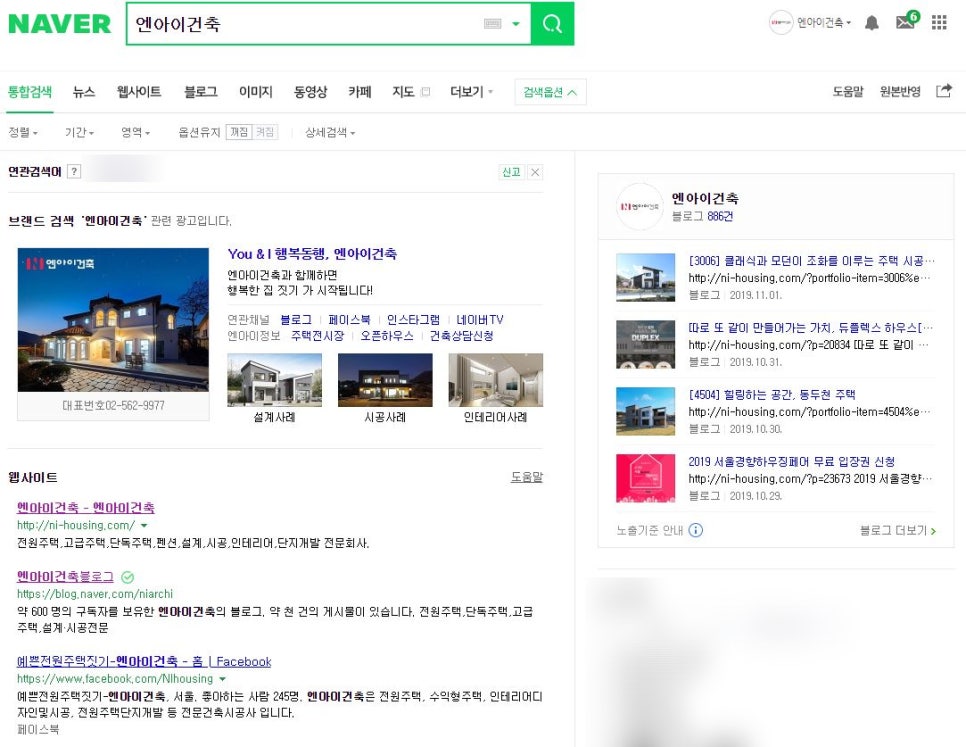Screen dimensions: 966x747
Task: Open the 인스타그램 channel link in the ad
Action: [x=413, y=320]
